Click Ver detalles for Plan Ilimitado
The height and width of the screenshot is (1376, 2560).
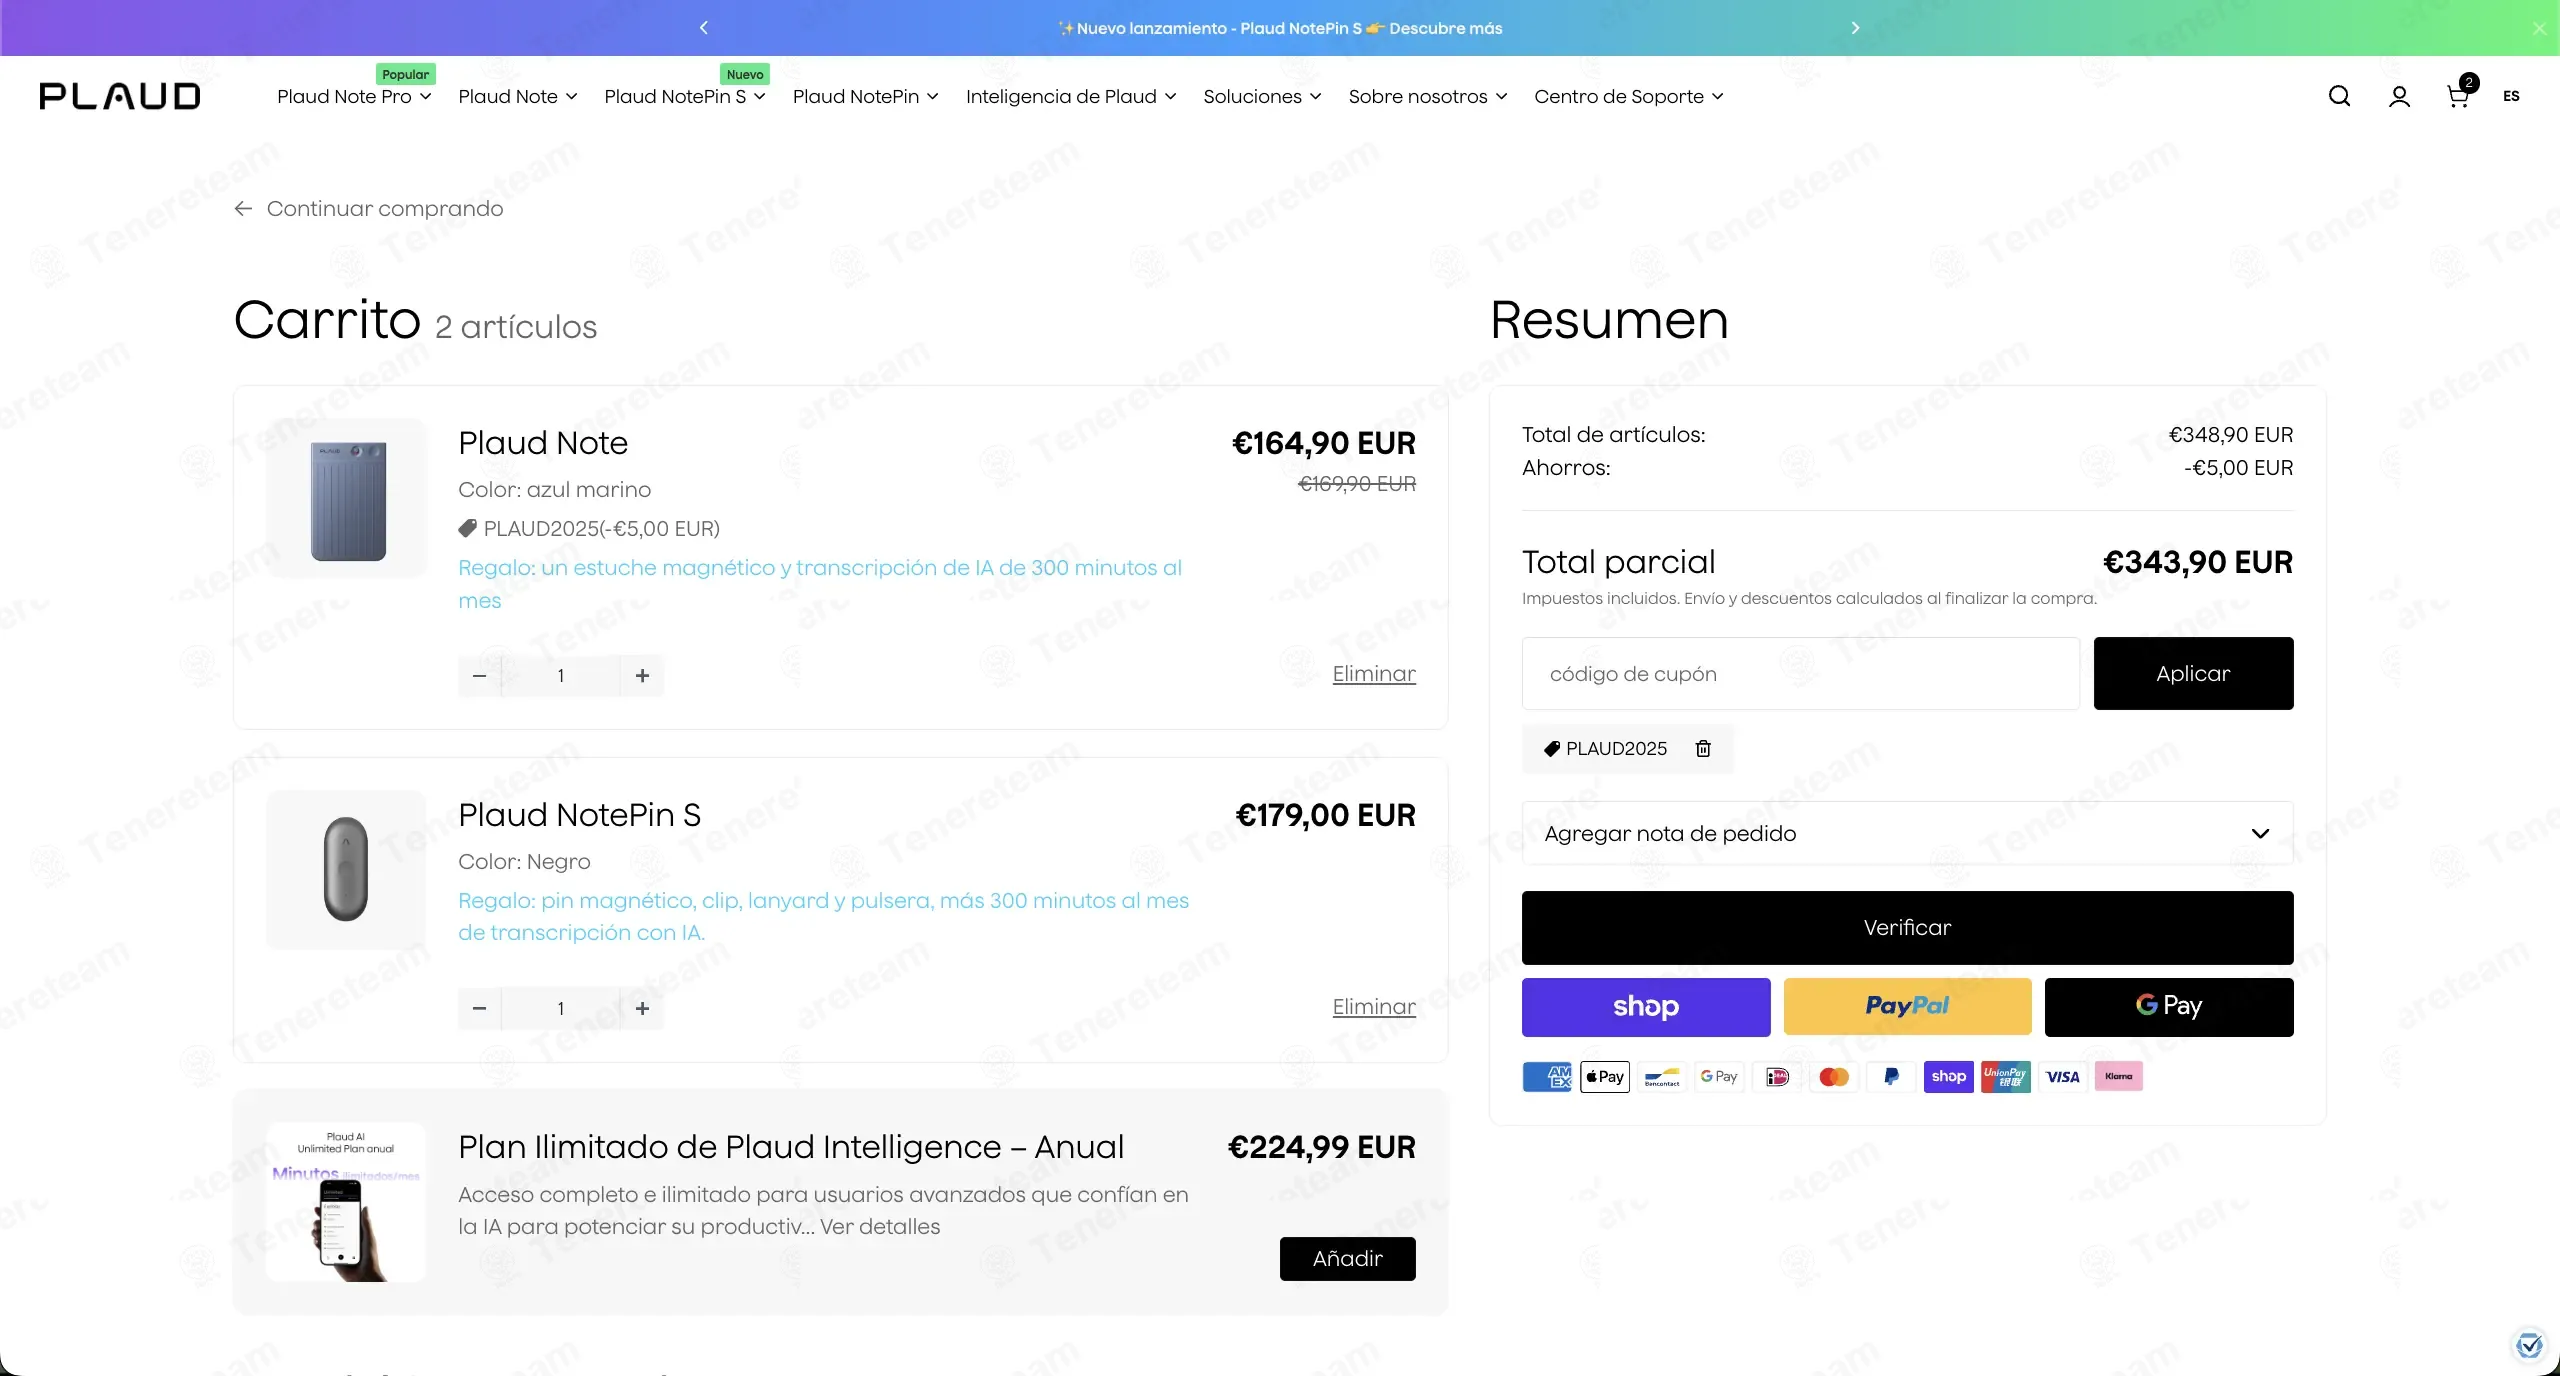pyautogui.click(x=880, y=1227)
